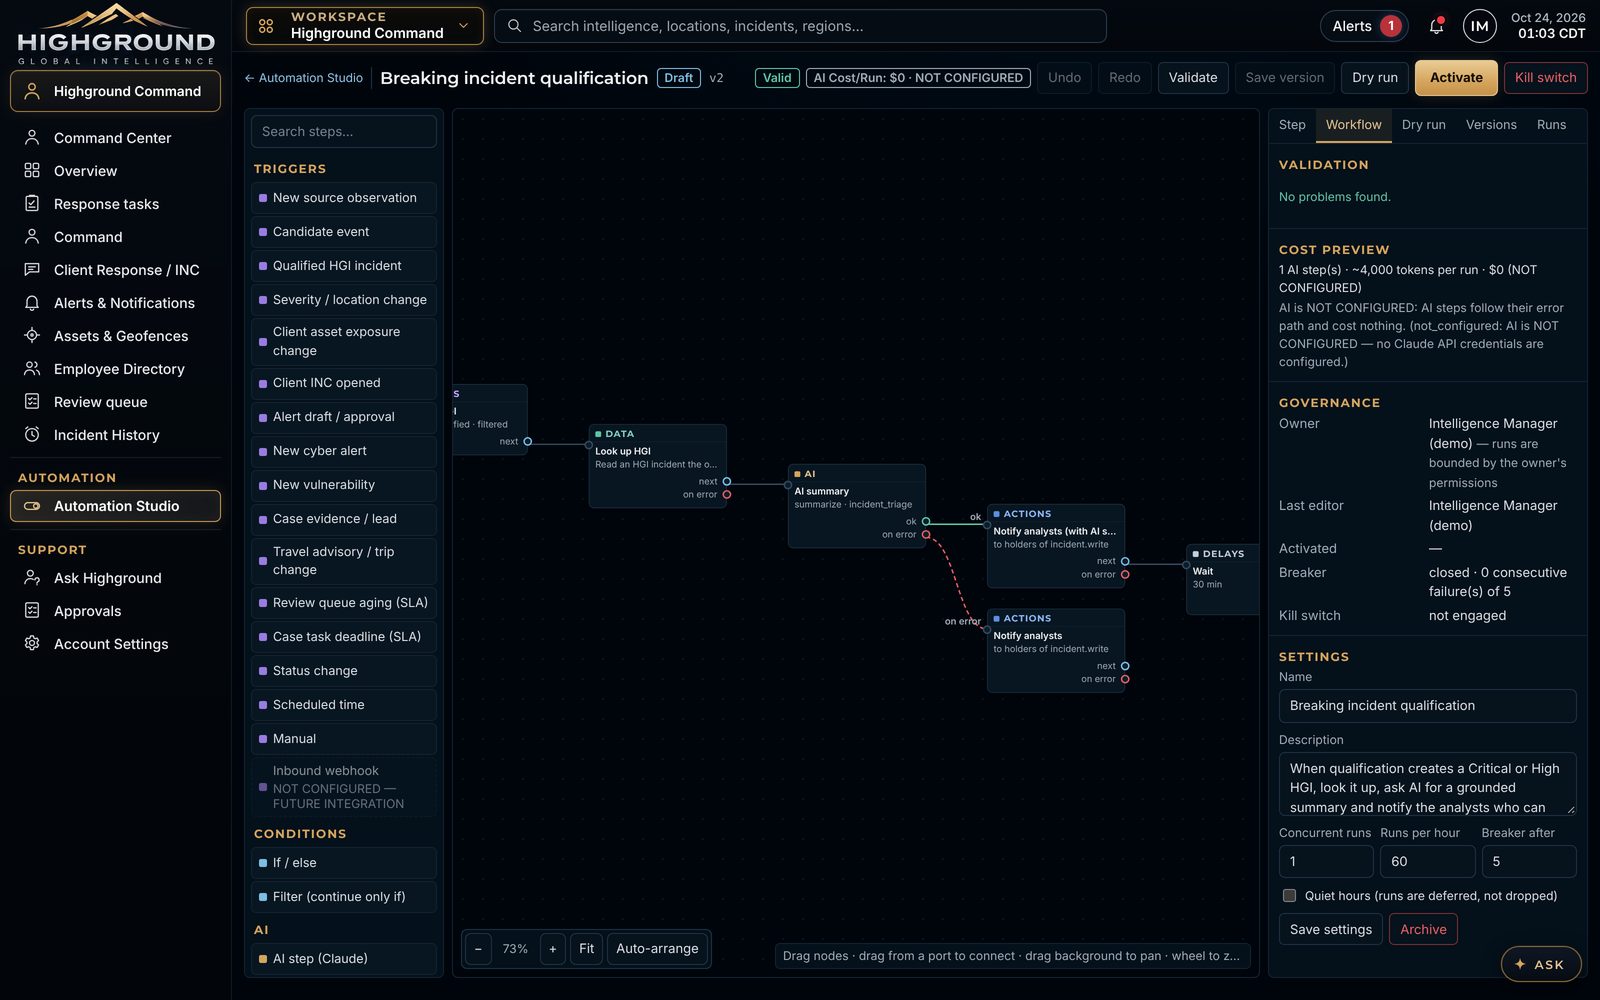Toggle the Quiet hours checkbox
Image resolution: width=1600 pixels, height=1000 pixels.
[x=1289, y=896]
